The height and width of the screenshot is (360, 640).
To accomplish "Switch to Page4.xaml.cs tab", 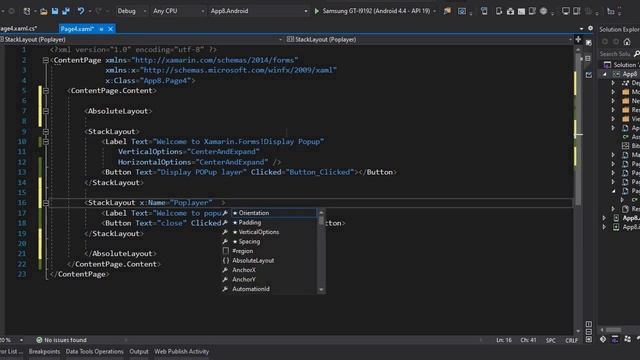I will 18,29.
